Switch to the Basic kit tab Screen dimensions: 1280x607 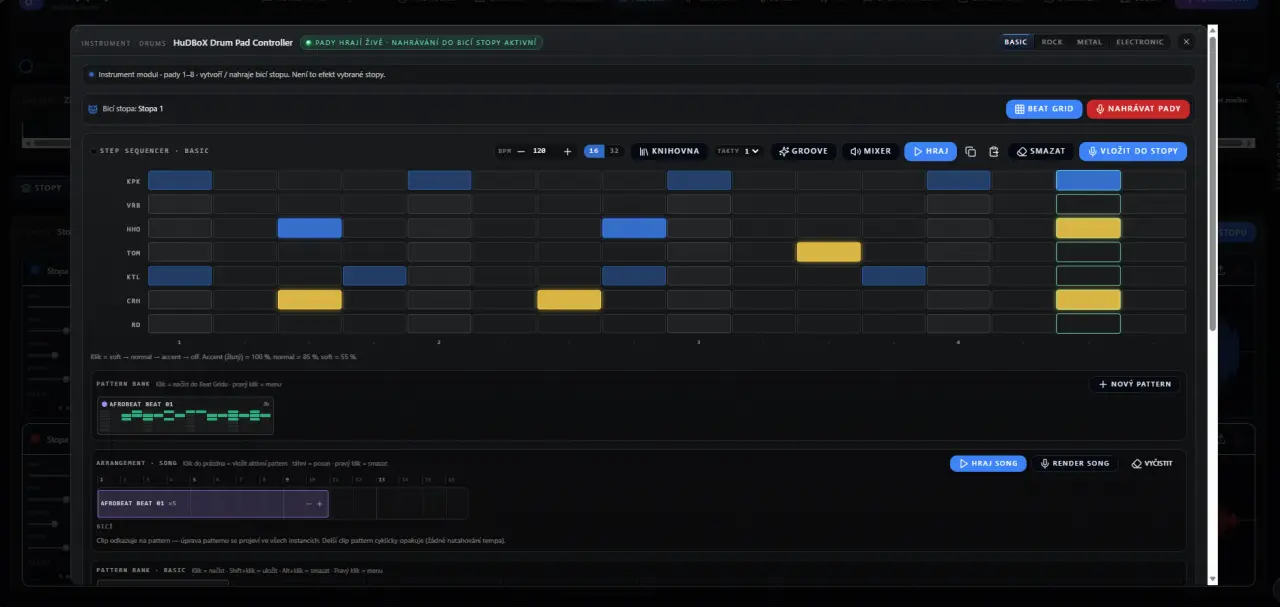pos(1016,42)
